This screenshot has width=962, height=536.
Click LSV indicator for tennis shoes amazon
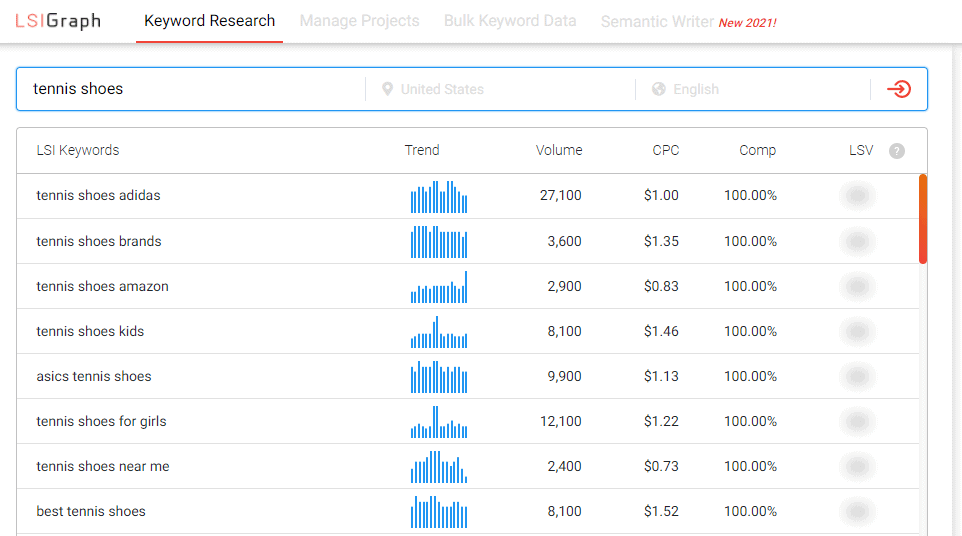click(857, 286)
